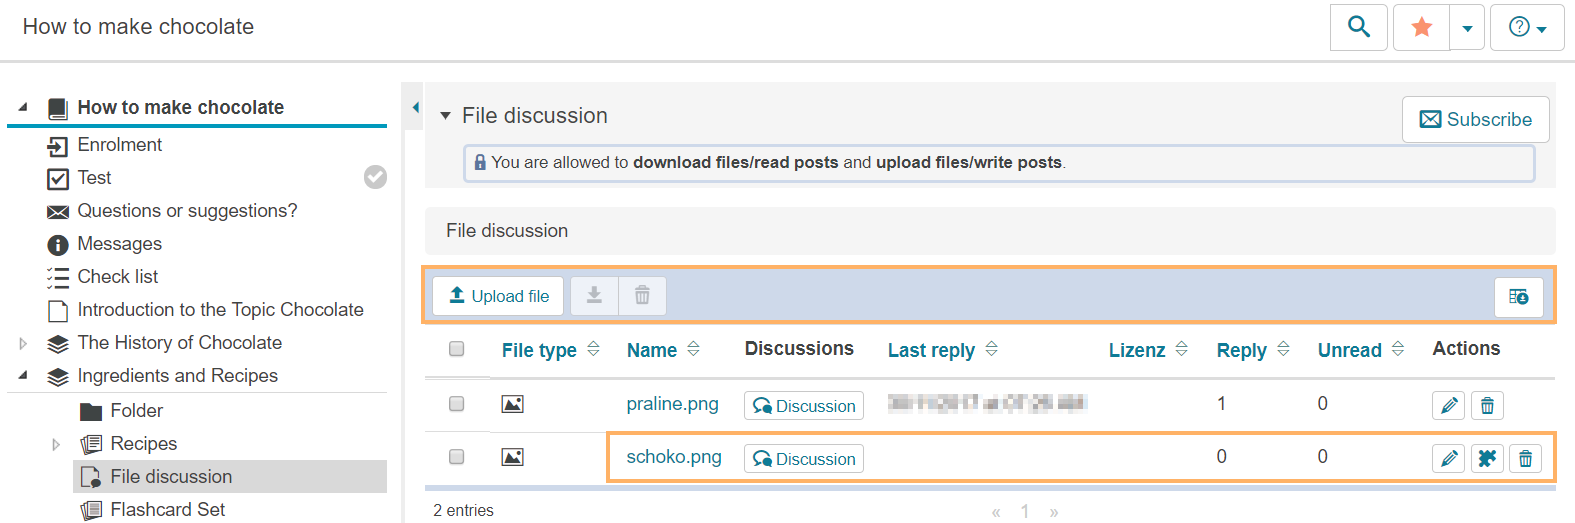Viewport: 1575px width, 523px height.
Task: Open the bookmark dropdown arrow
Action: tap(1467, 28)
